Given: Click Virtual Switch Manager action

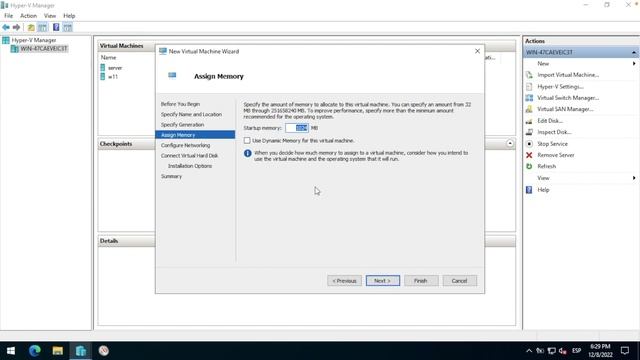Looking at the screenshot, I should [568, 98].
